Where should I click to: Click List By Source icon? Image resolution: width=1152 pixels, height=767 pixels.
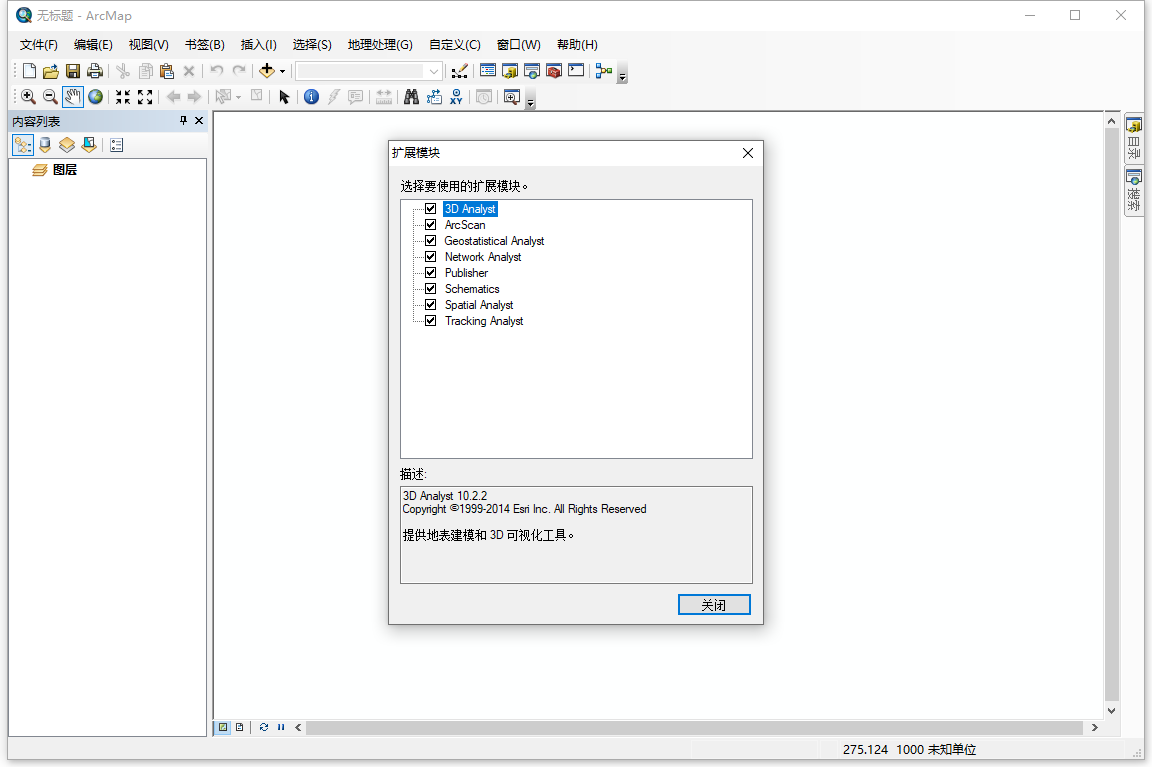click(45, 145)
